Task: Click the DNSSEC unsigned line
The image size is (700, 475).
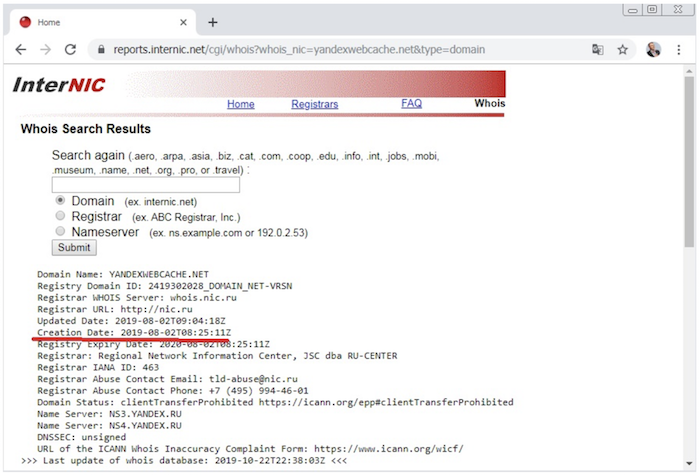Action: coord(81,437)
